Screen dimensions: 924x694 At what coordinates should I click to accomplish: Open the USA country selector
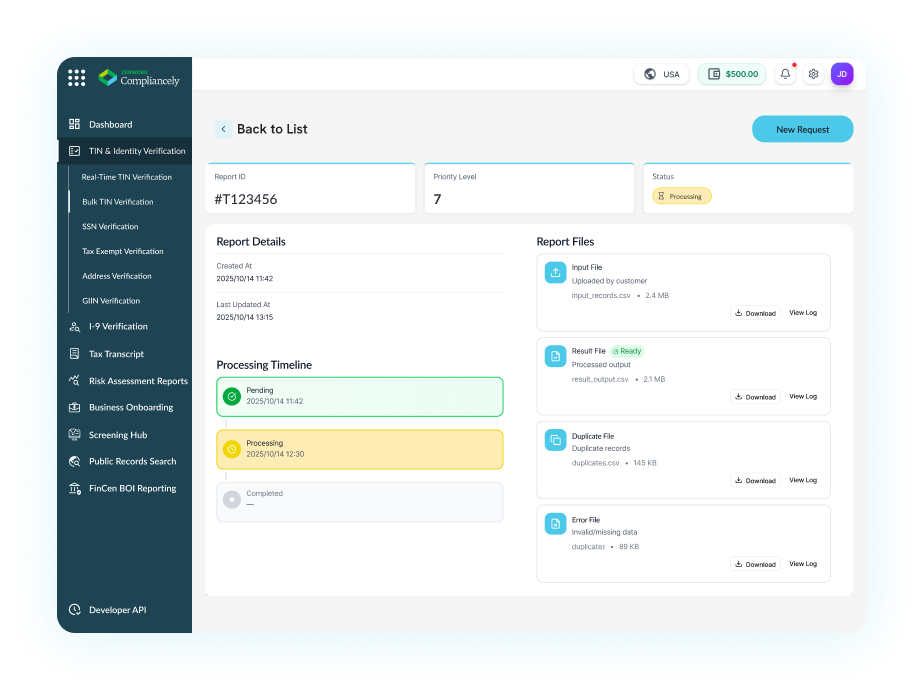click(661, 74)
